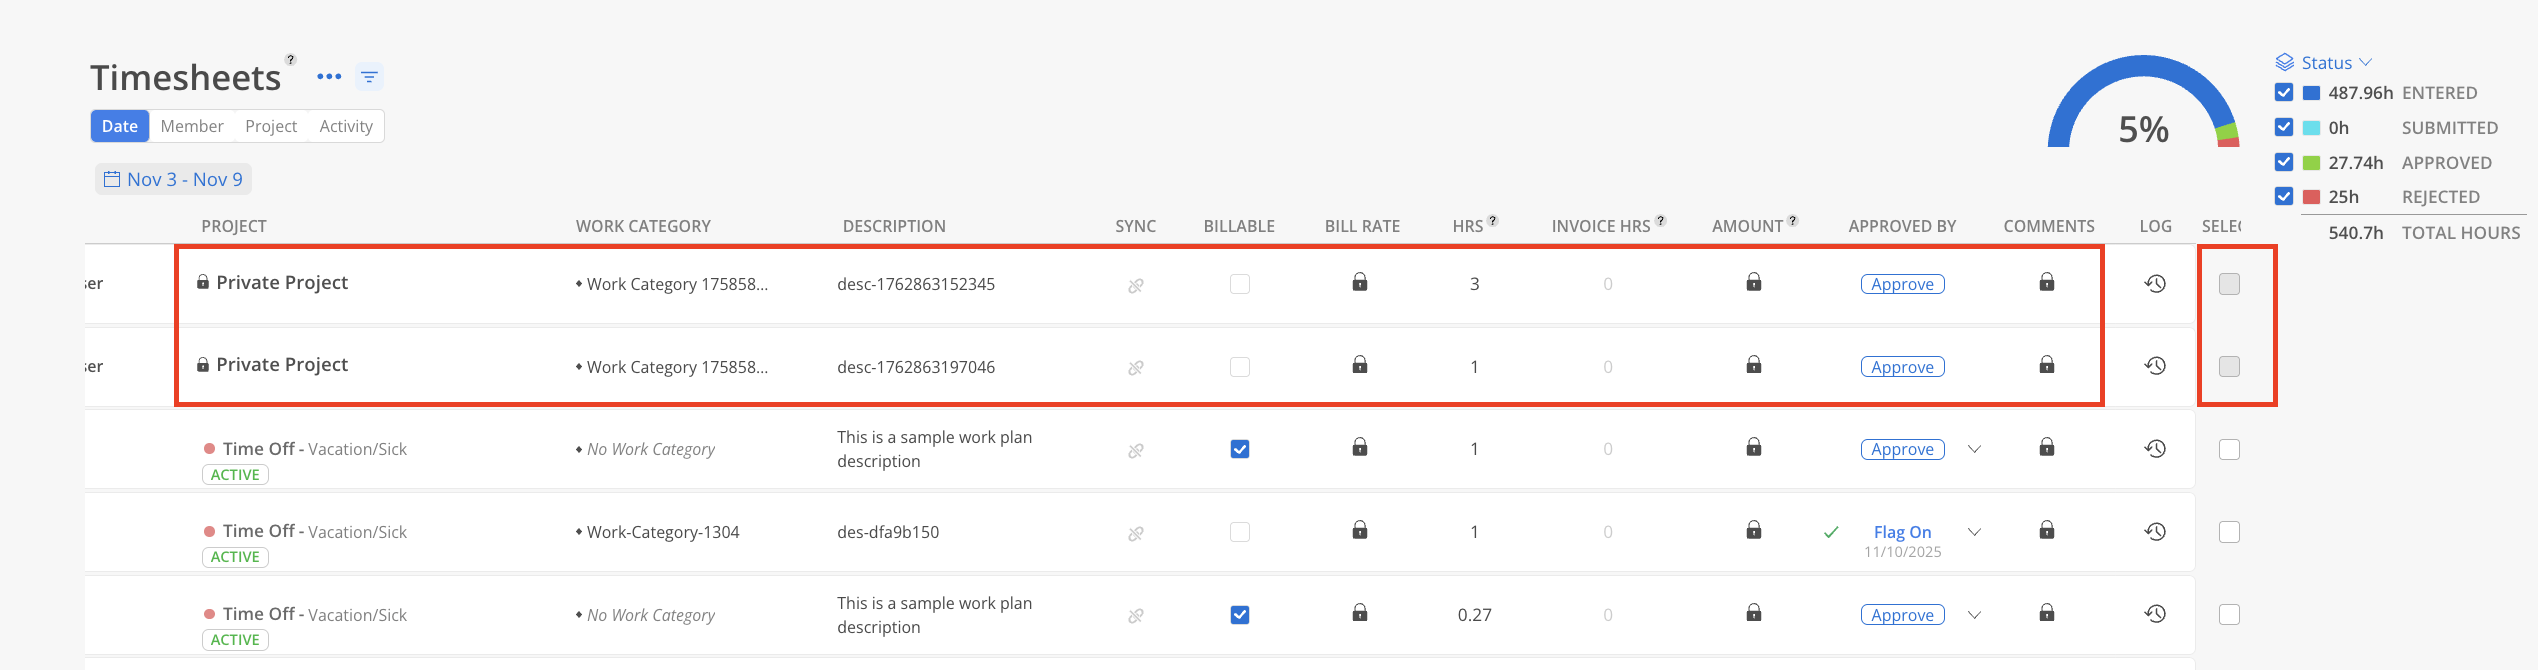This screenshot has width=2538, height=670.
Task: Click the bill rate lock in the des-dfa9b150 row
Action: click(1360, 530)
